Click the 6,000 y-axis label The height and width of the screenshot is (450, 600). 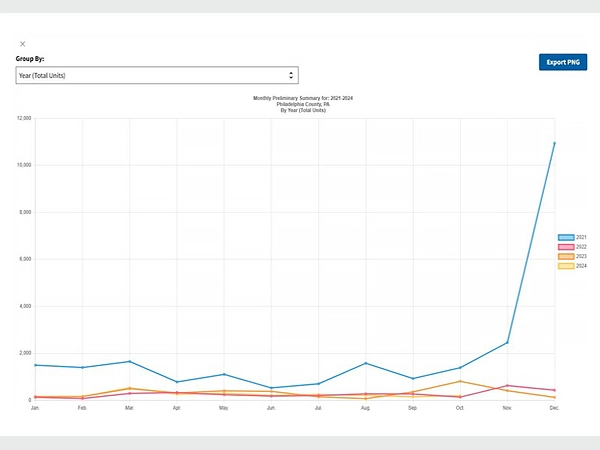[x=25, y=259]
